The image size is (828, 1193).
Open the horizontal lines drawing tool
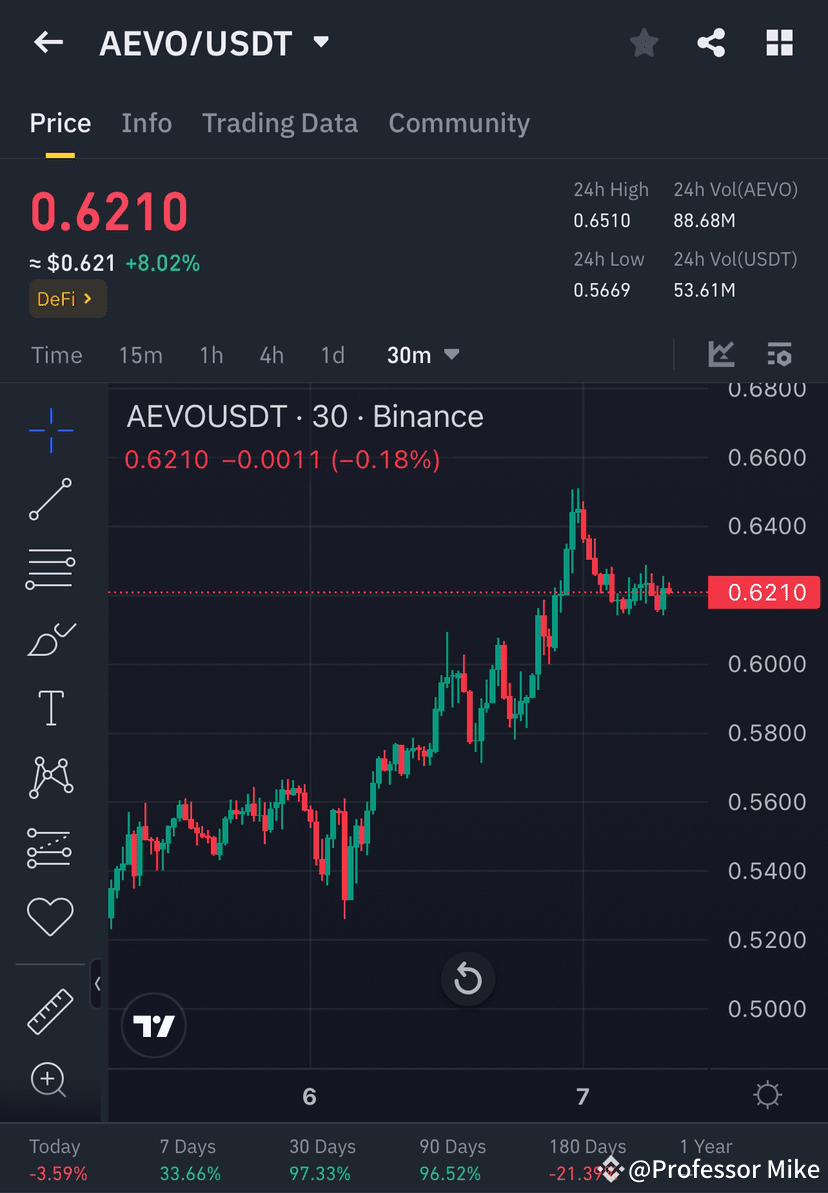(49, 569)
